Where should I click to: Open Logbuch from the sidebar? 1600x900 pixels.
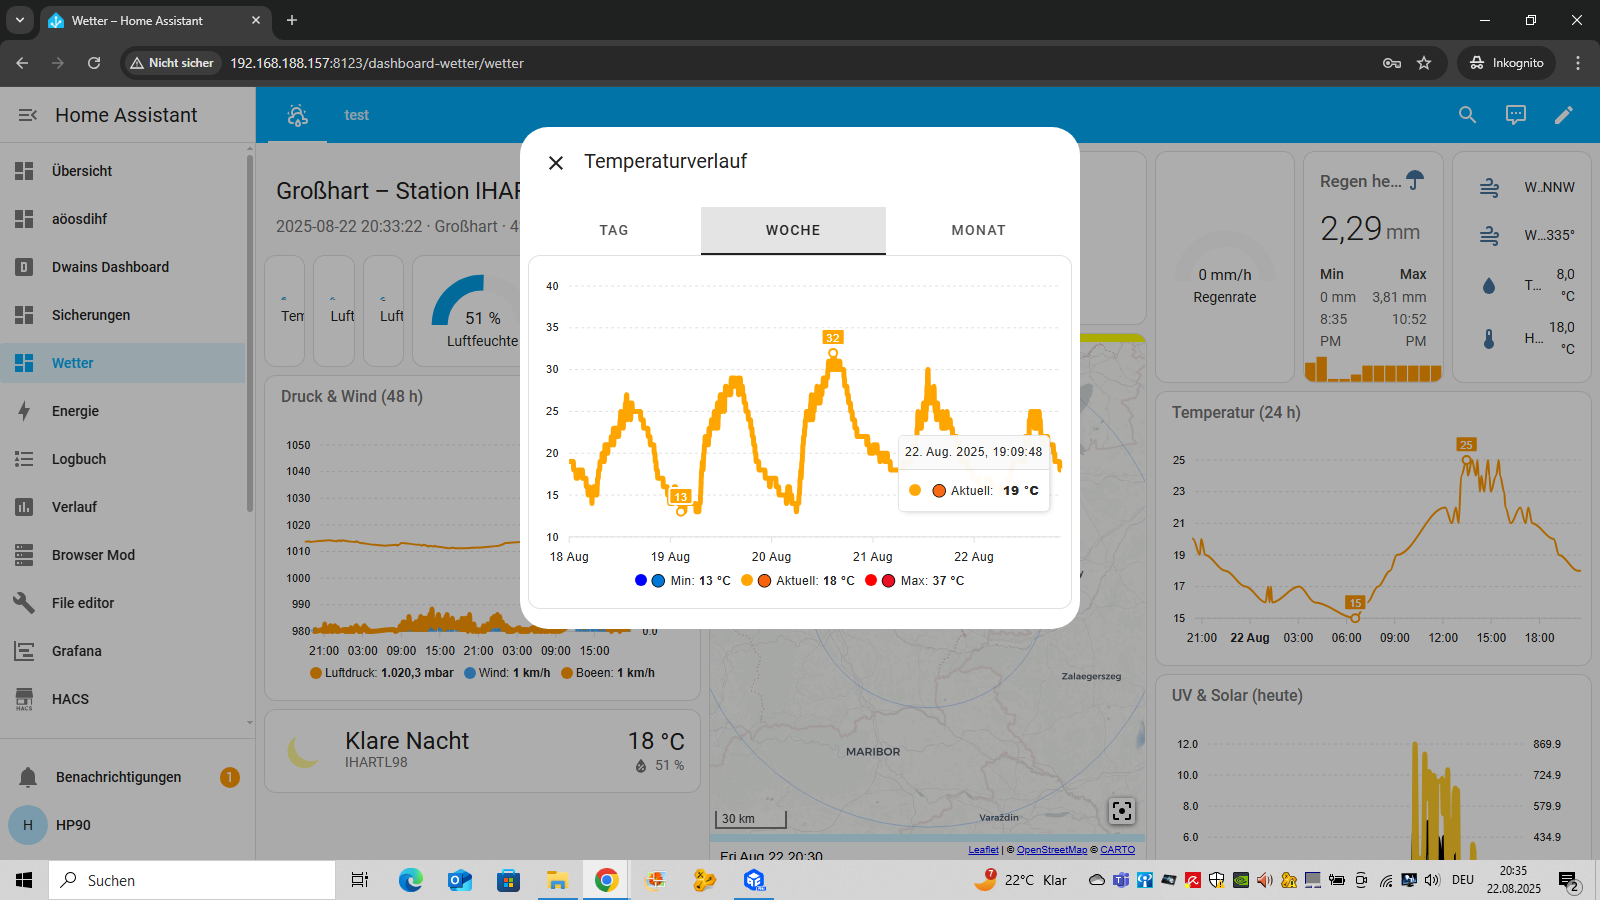79,459
